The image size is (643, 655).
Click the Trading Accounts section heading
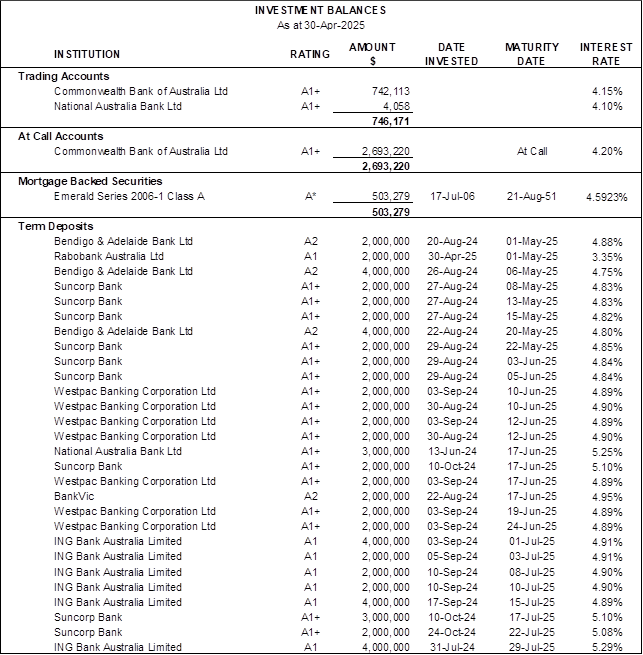point(64,76)
